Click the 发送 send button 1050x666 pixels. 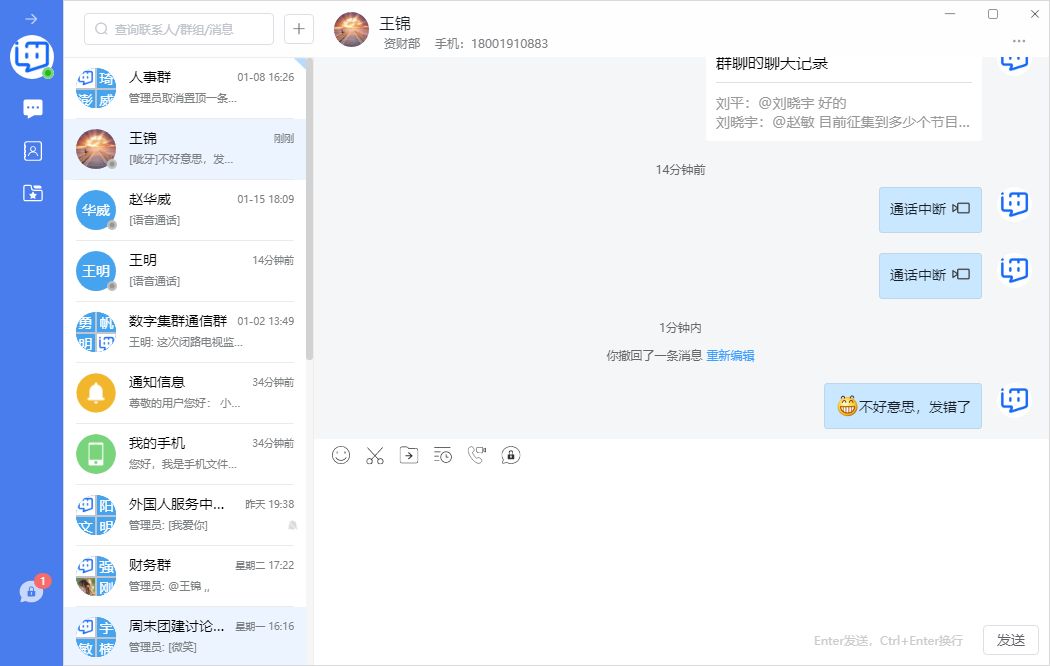(1011, 640)
